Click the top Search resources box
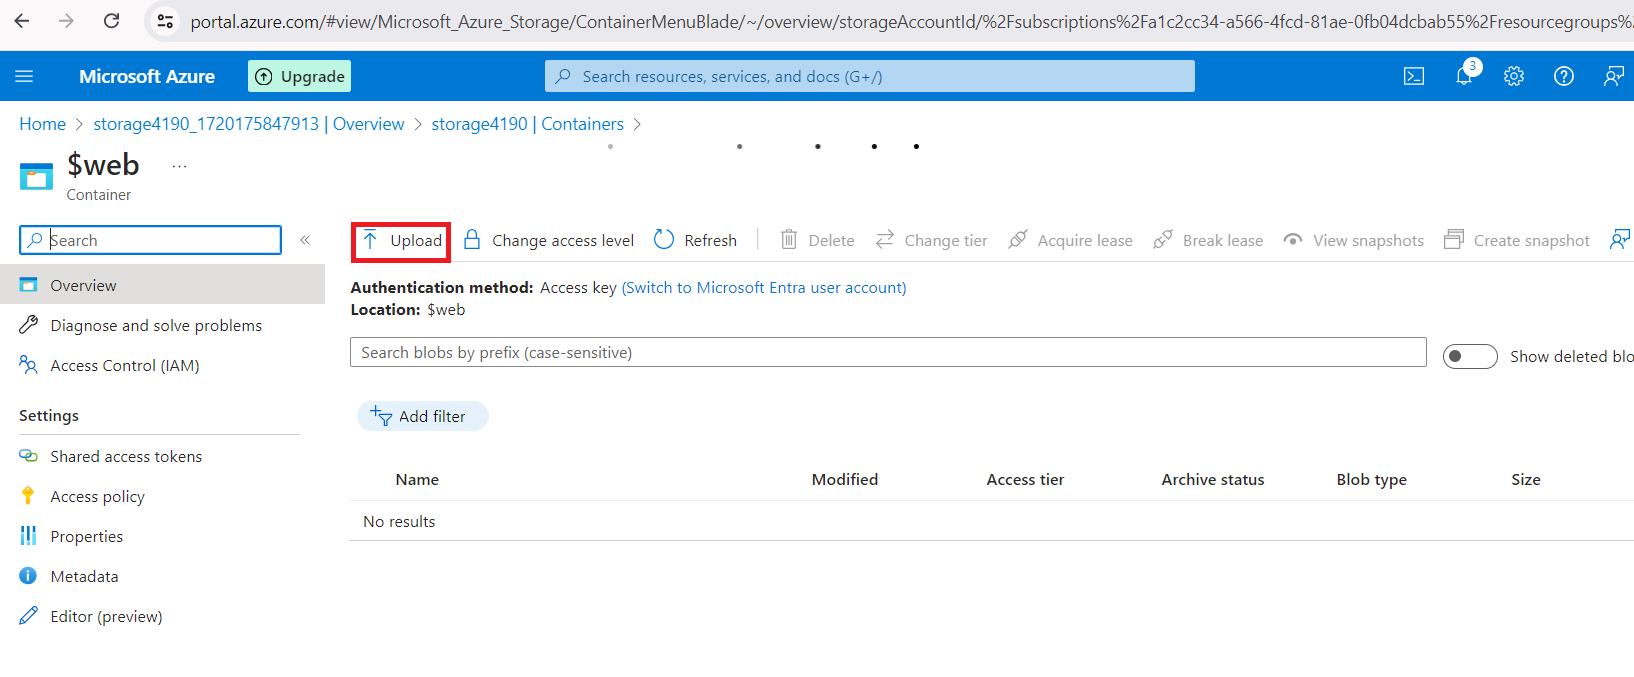 [x=869, y=76]
